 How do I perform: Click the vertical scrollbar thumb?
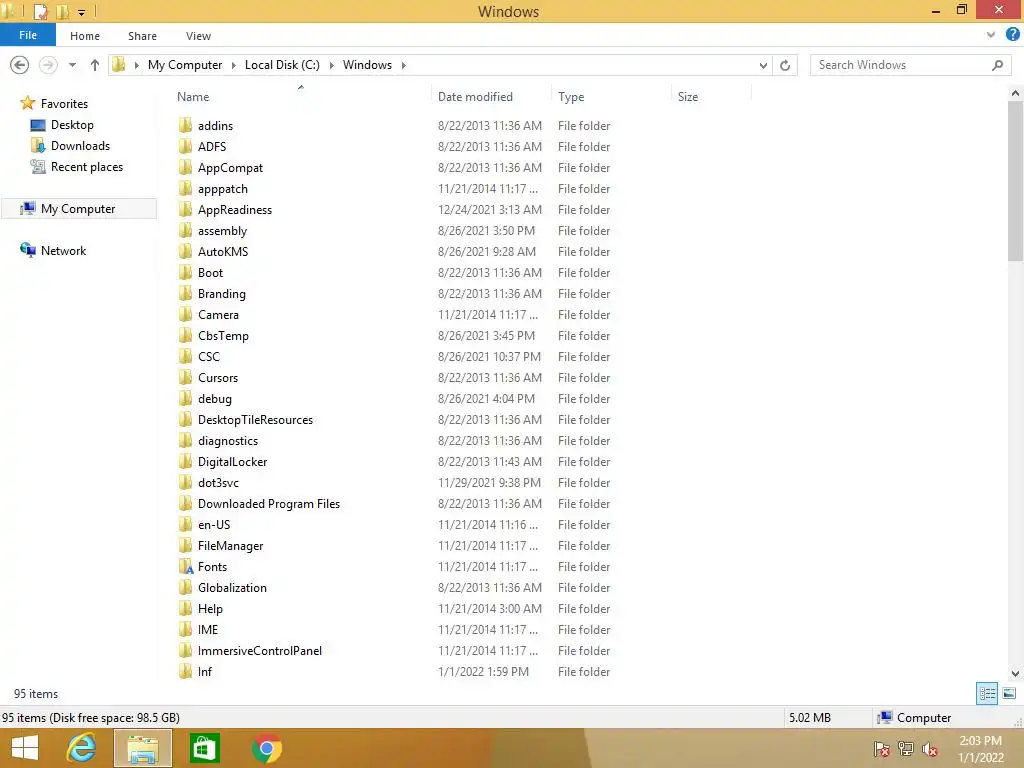pyautogui.click(x=1015, y=182)
